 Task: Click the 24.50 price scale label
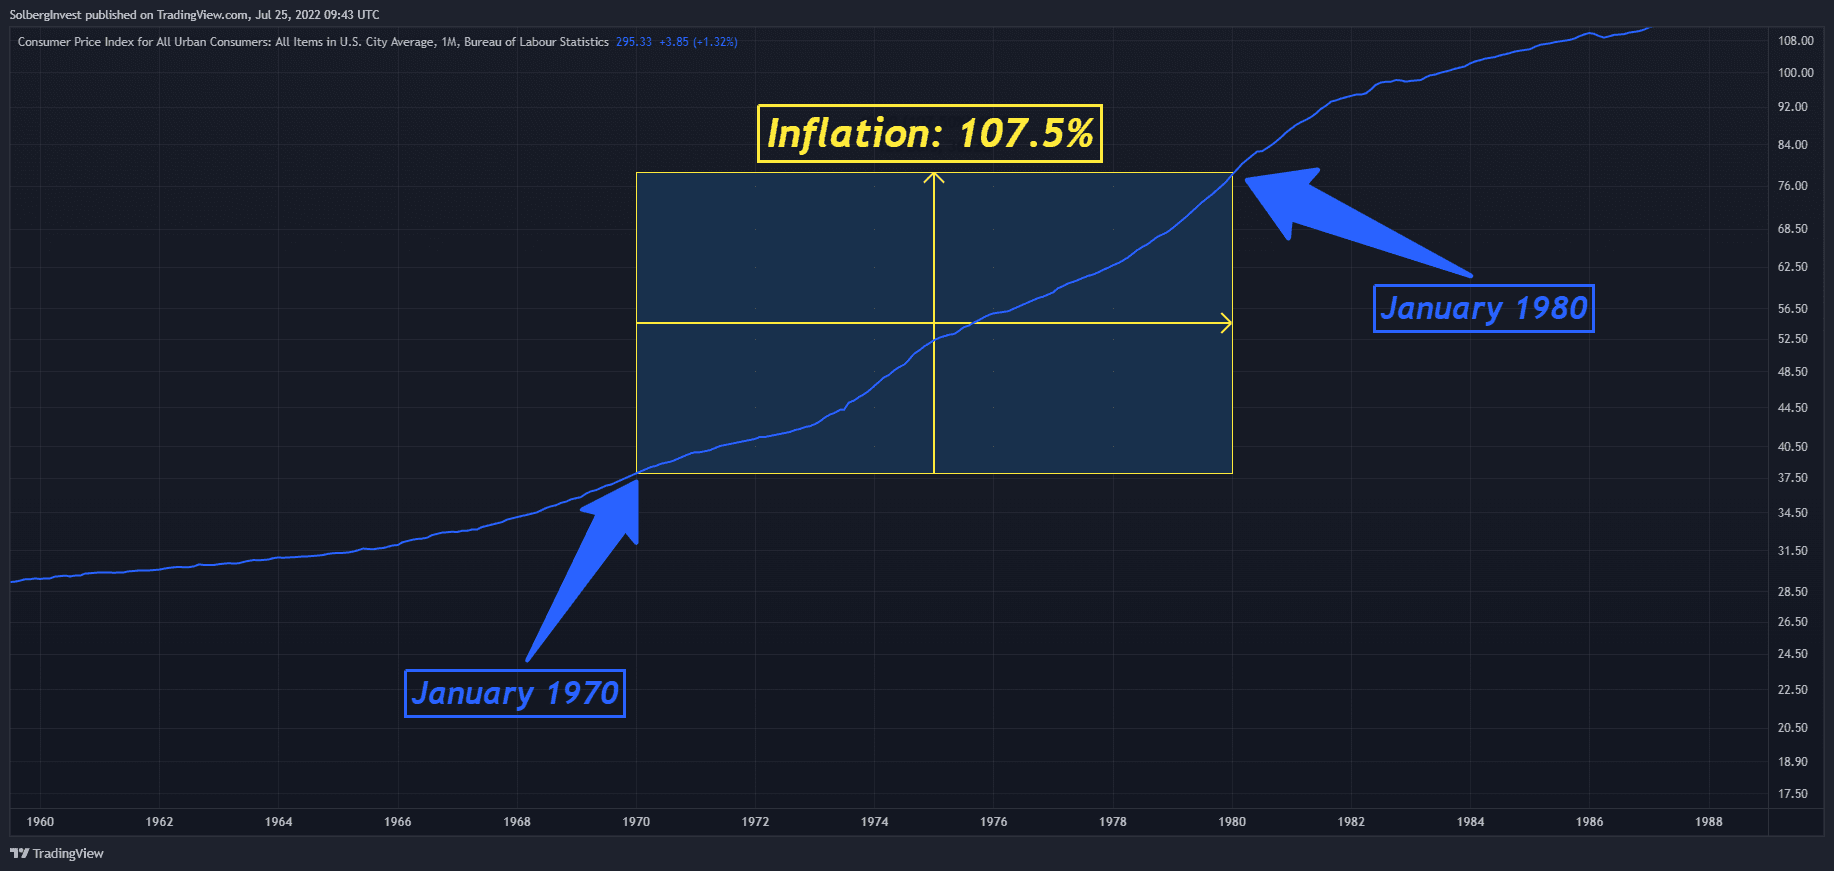pos(1793,654)
